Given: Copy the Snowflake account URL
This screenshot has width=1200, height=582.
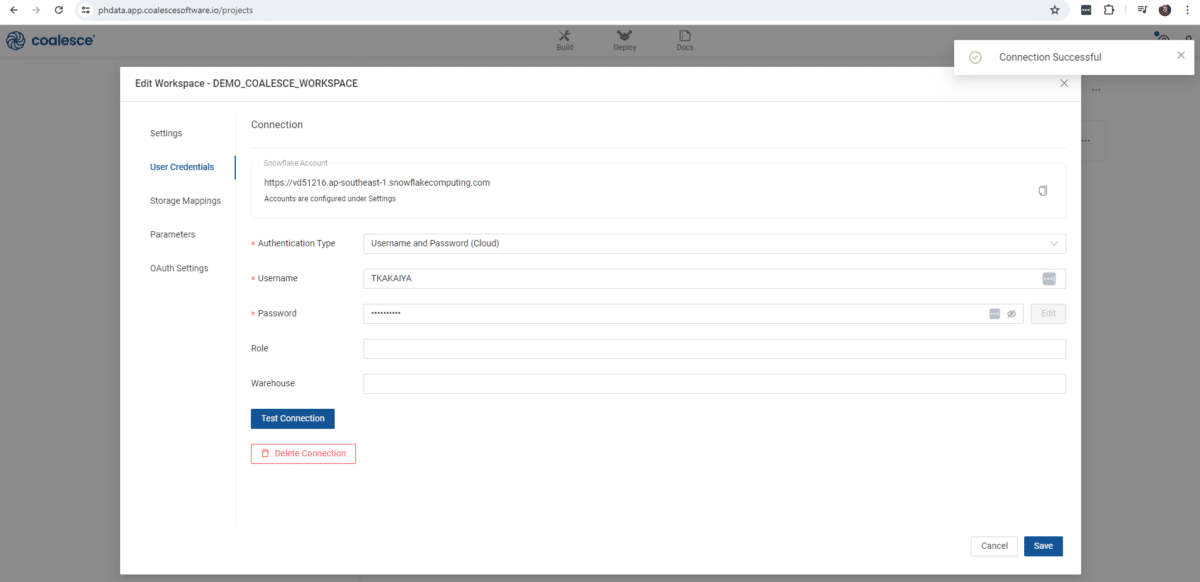Looking at the screenshot, I should [1043, 190].
